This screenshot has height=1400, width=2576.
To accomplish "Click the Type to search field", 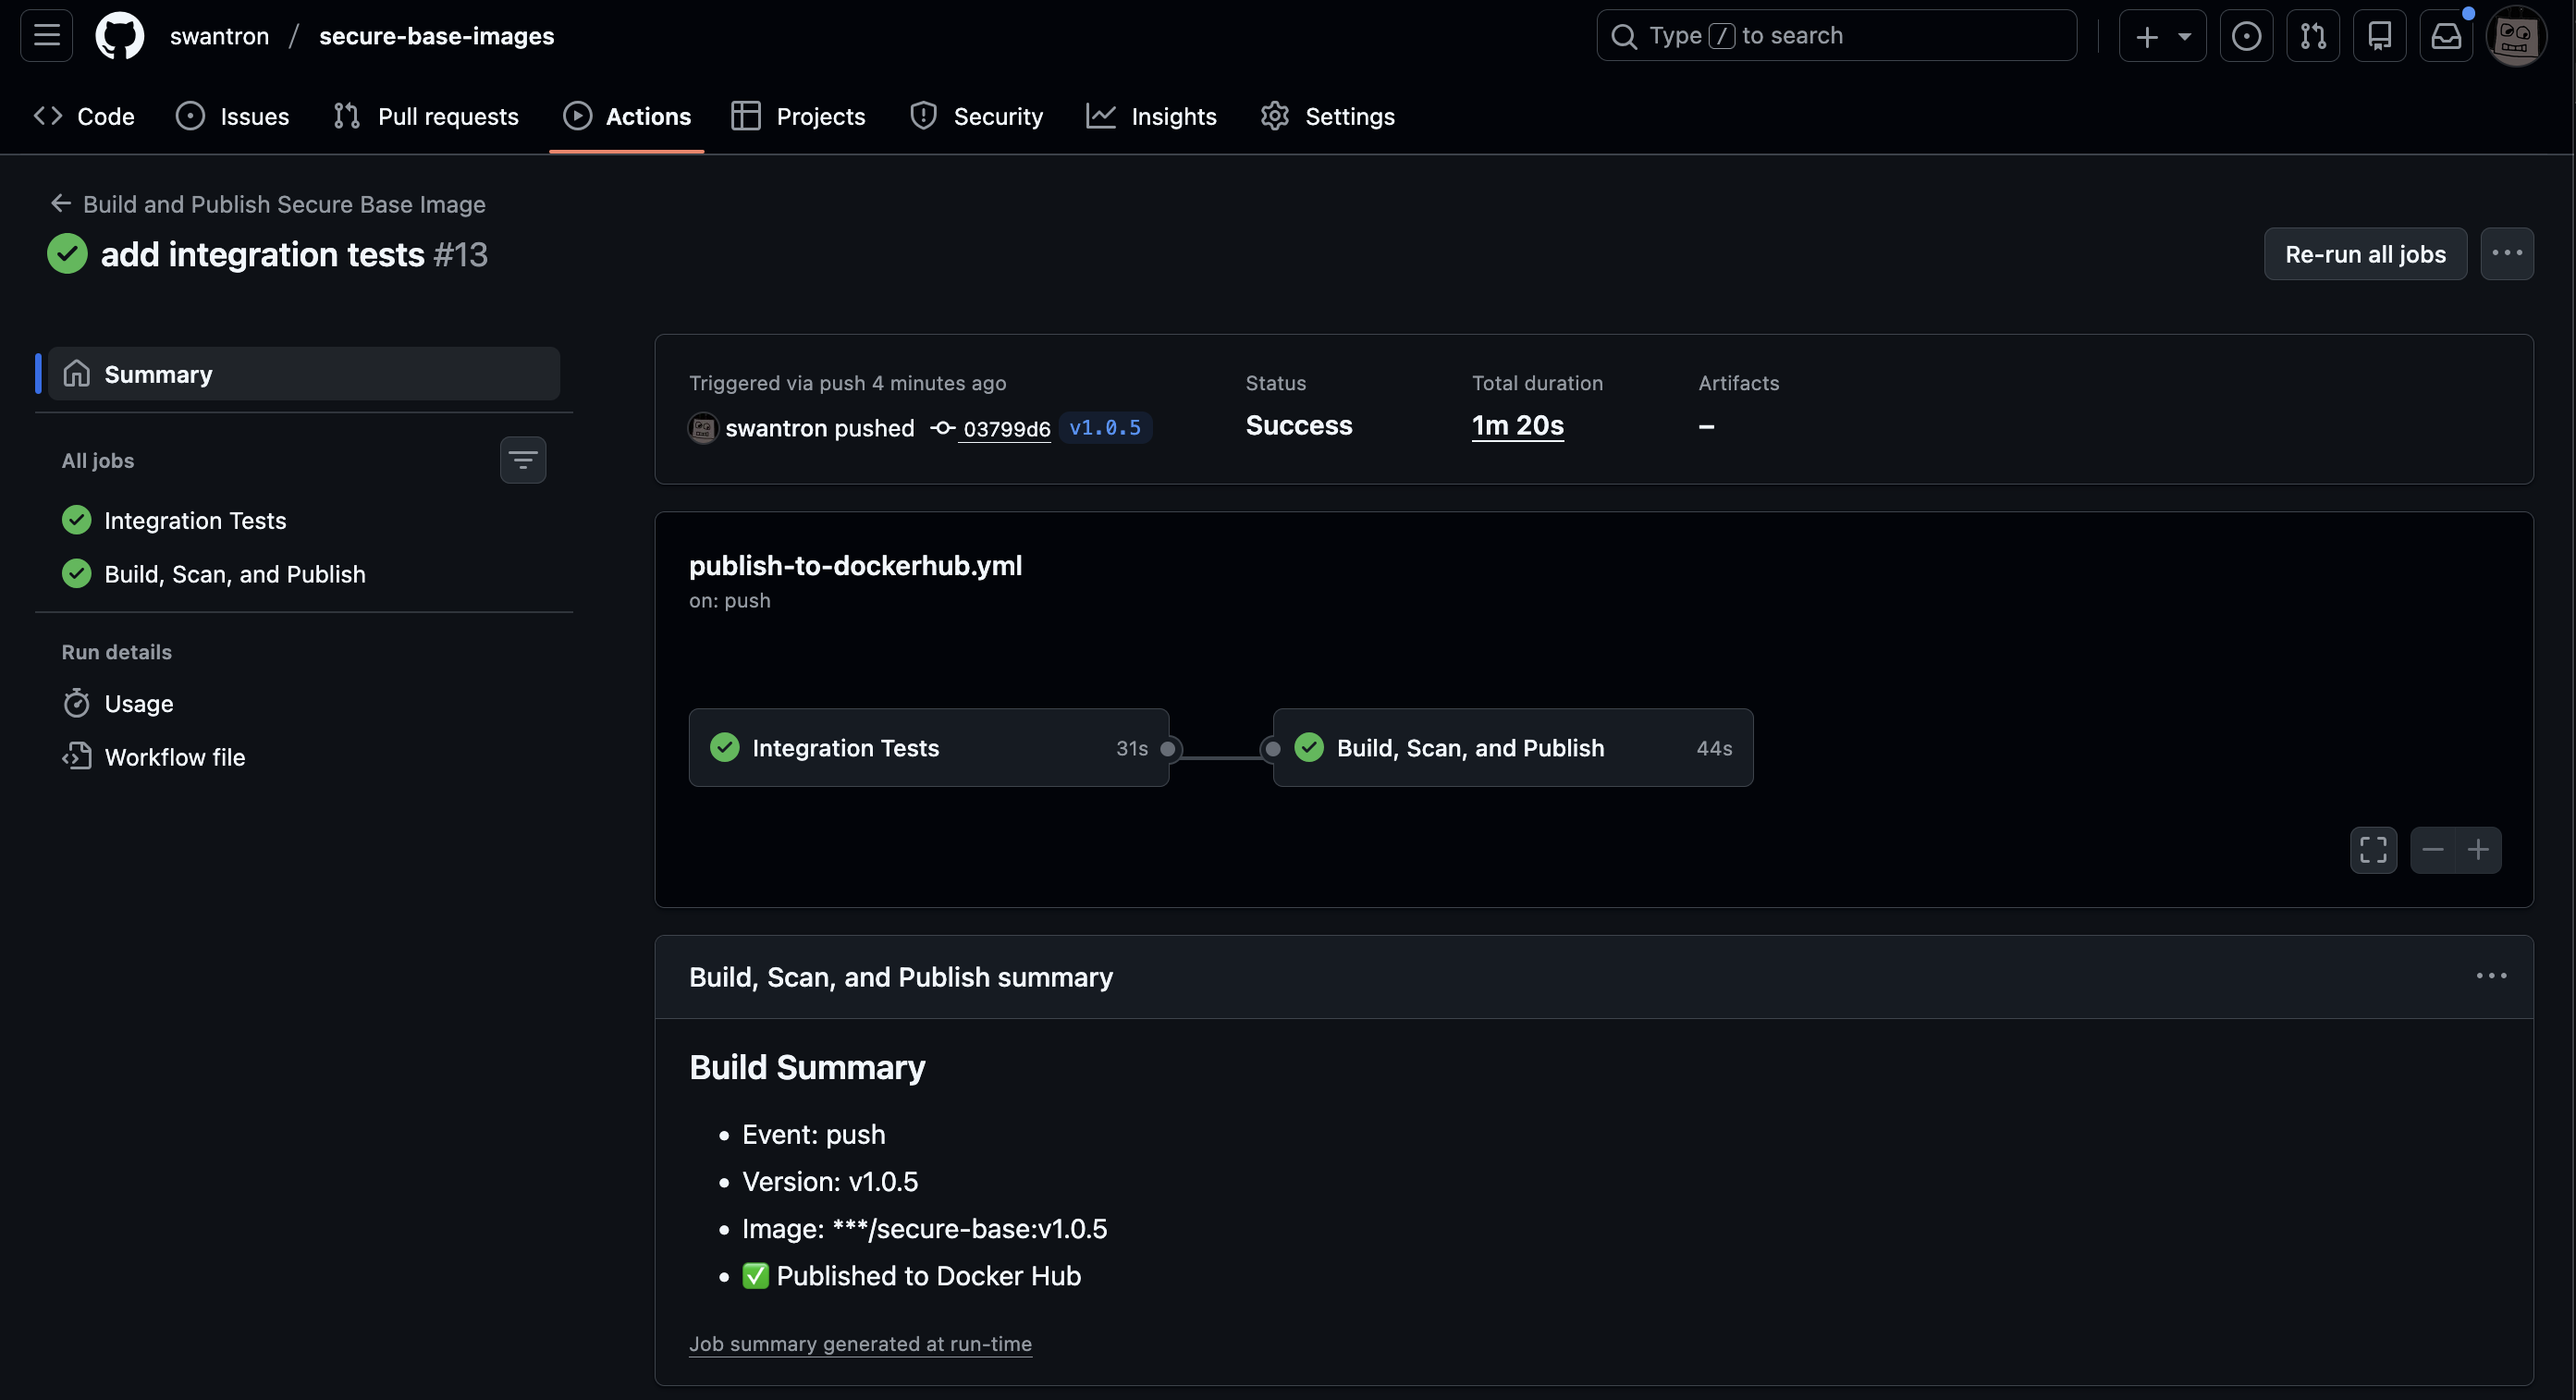I will click(x=1836, y=35).
